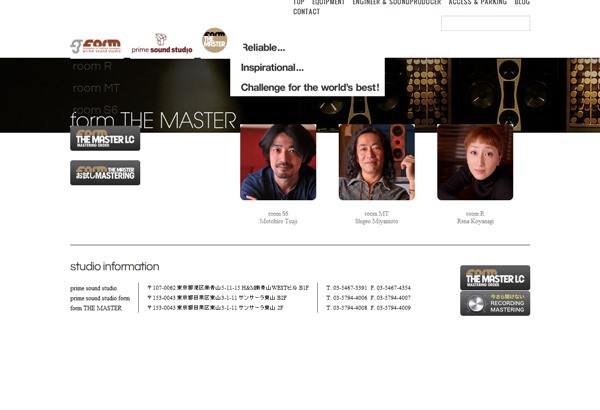Click the Reliable... tagline

pyautogui.click(x=264, y=48)
